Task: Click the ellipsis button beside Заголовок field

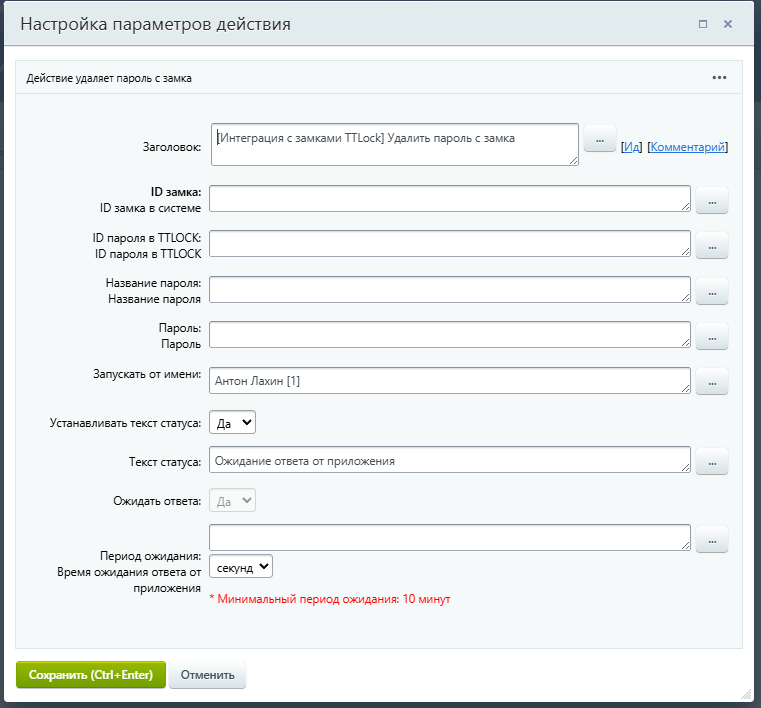Action: 599,141
